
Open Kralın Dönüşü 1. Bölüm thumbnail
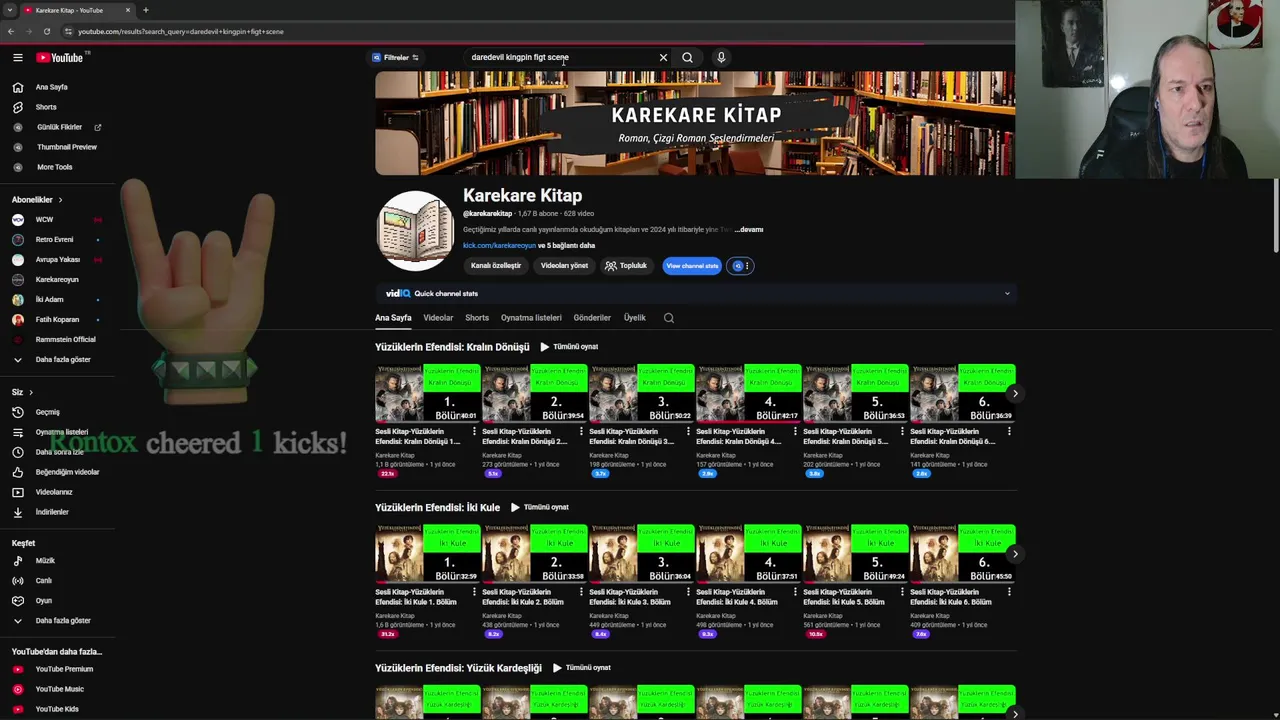[427, 394]
